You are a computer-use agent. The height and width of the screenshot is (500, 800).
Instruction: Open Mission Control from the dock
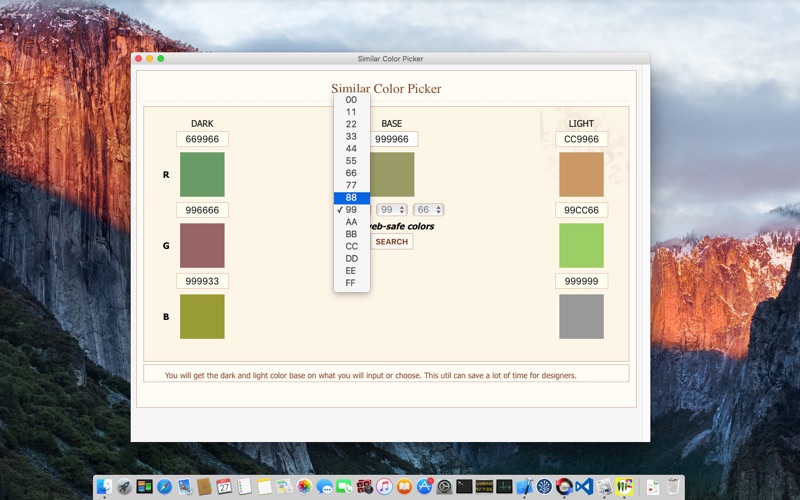pos(144,487)
